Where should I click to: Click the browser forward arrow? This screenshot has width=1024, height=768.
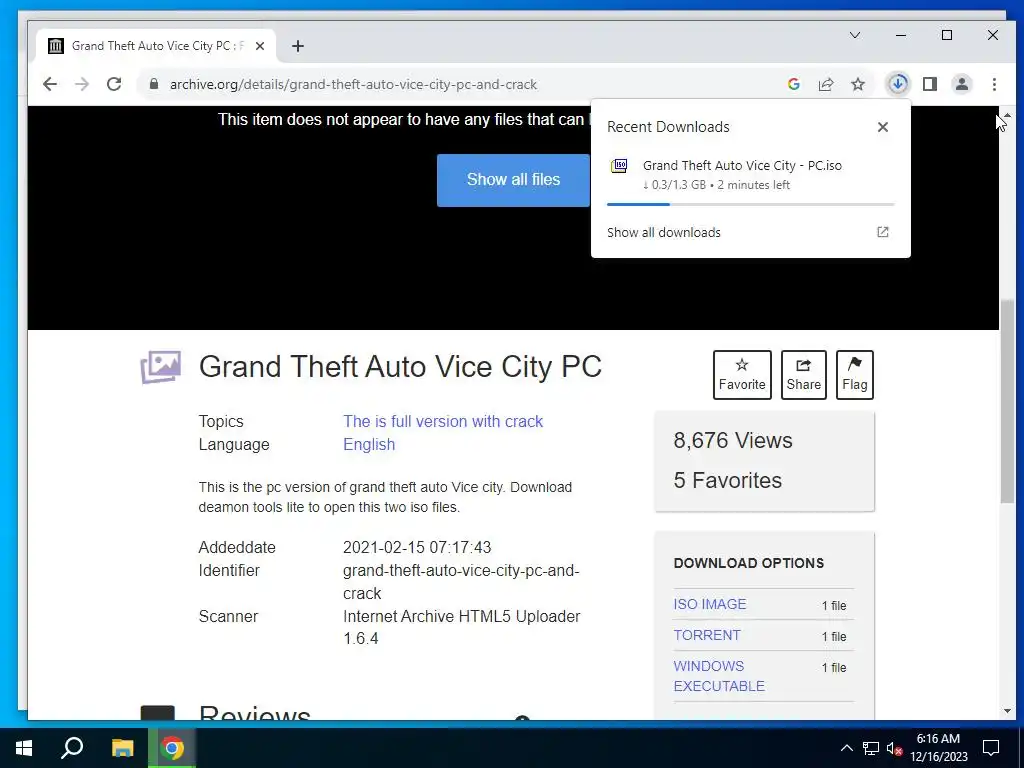pyautogui.click(x=82, y=84)
